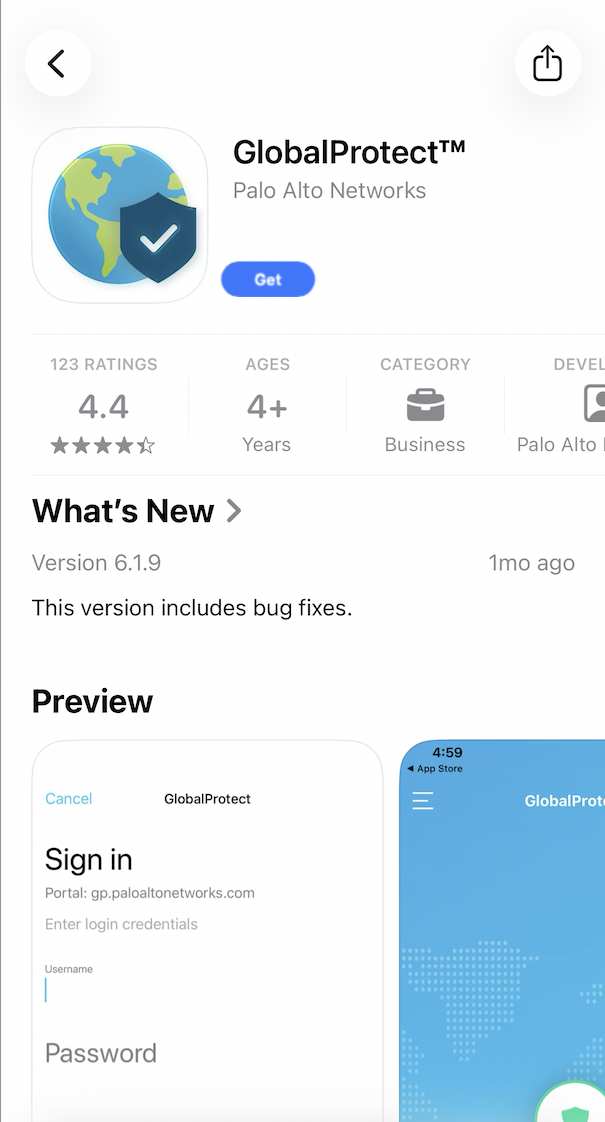The image size is (605, 1122).
Task: Go back with the chevron button
Action: pos(57,63)
